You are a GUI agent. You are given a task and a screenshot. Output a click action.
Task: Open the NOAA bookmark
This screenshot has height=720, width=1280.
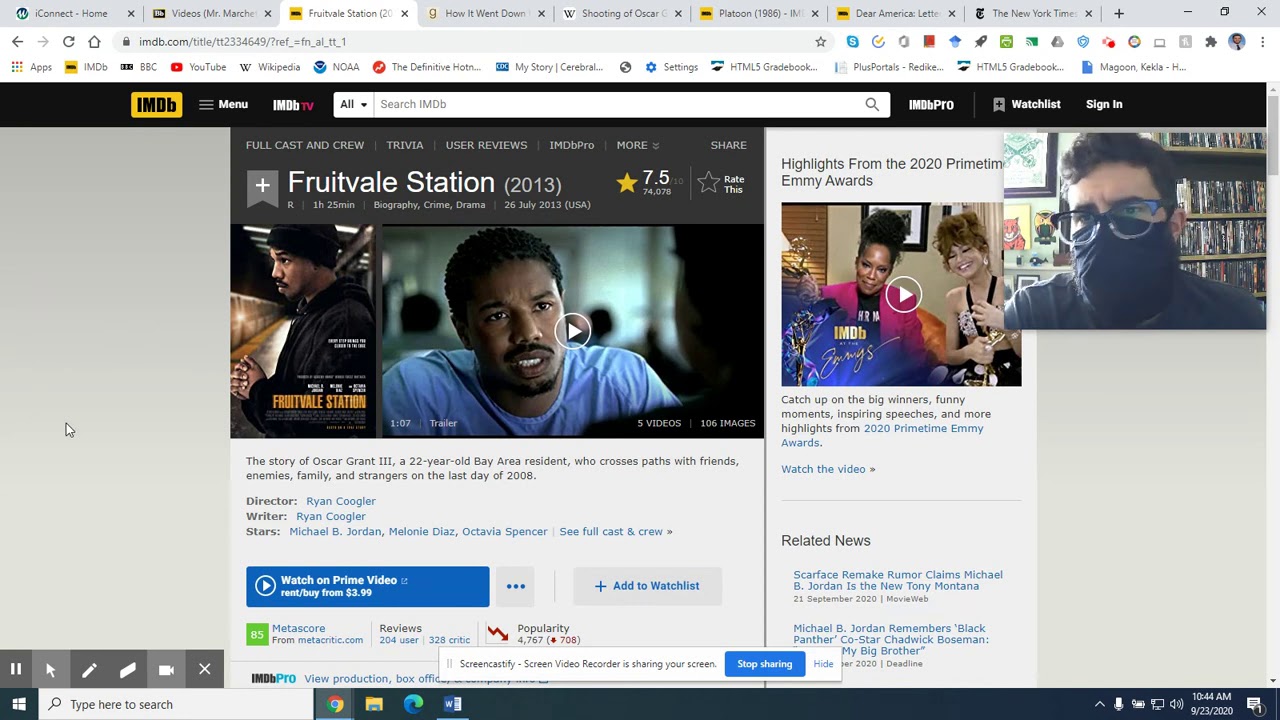(336, 67)
